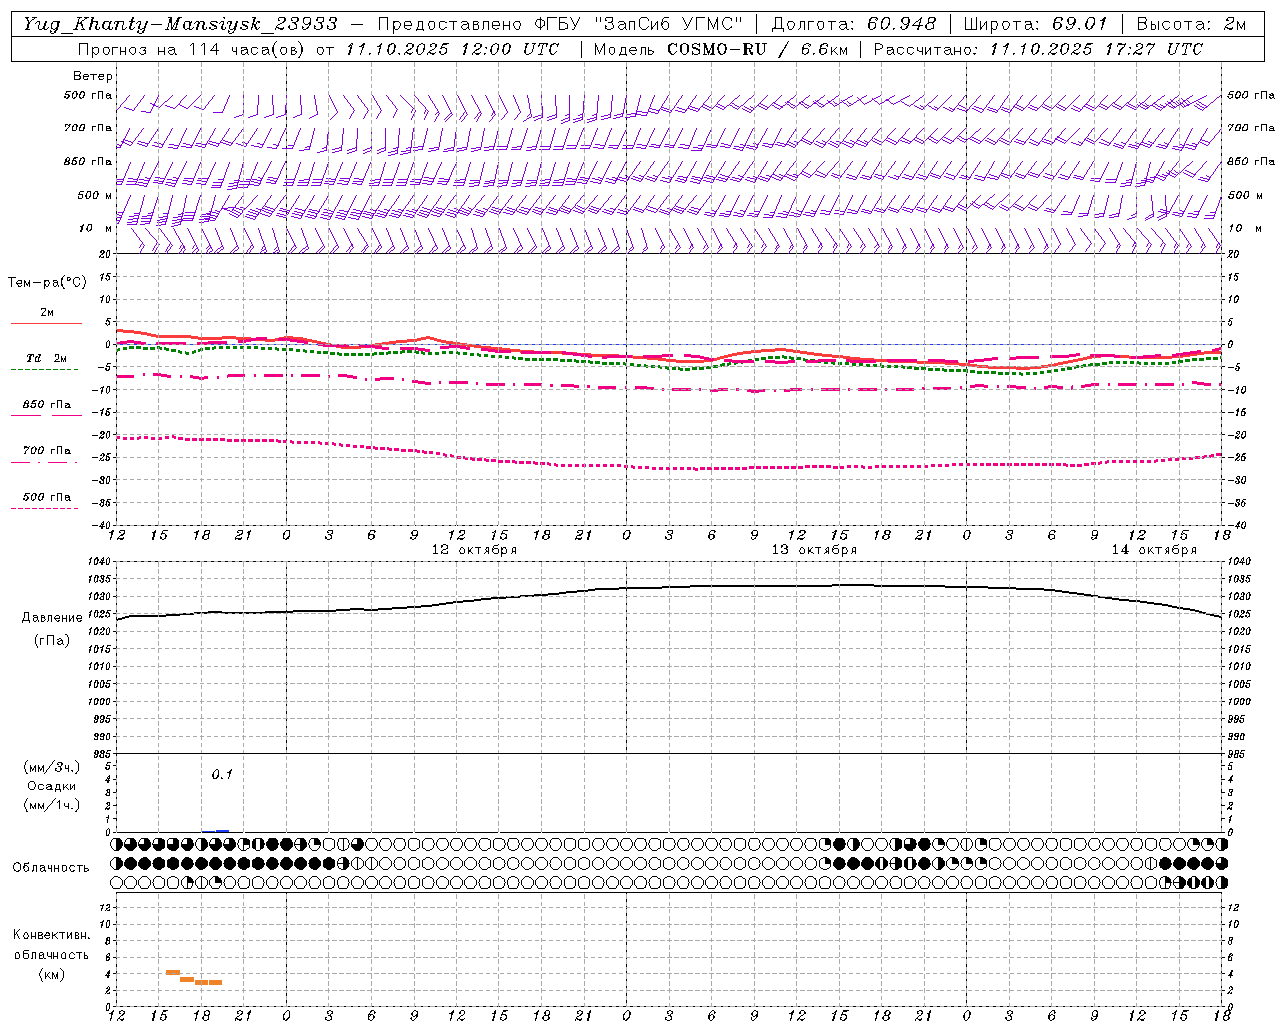Click the station title Yug_Khanty-Mansiysk_23933
1280x1024 pixels.
tap(181, 24)
